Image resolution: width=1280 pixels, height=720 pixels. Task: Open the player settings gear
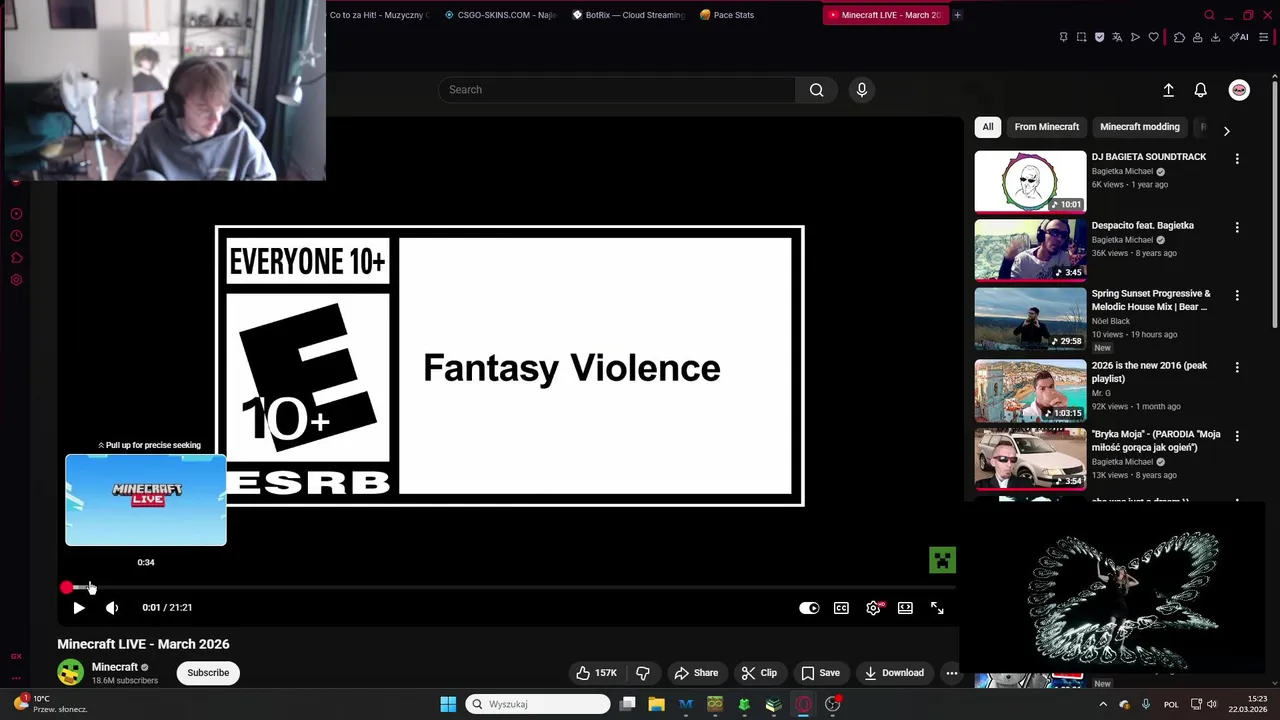874,608
